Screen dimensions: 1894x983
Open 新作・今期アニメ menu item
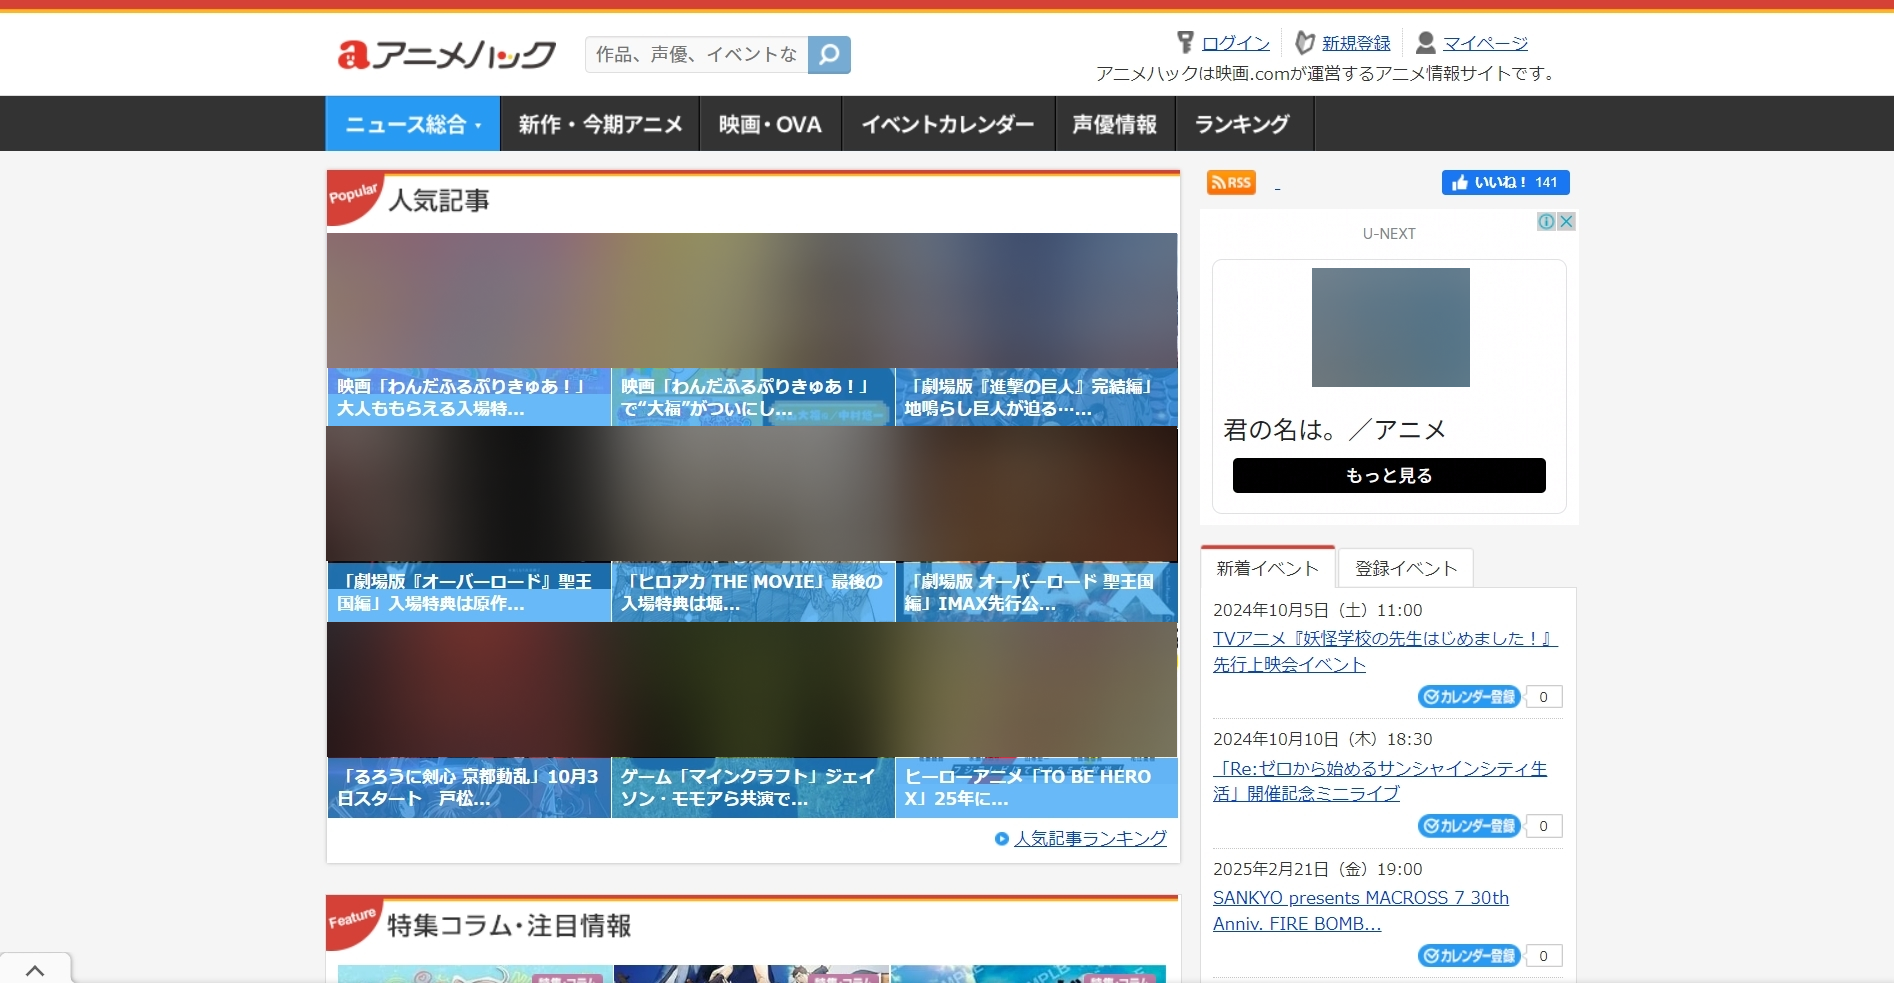[600, 124]
